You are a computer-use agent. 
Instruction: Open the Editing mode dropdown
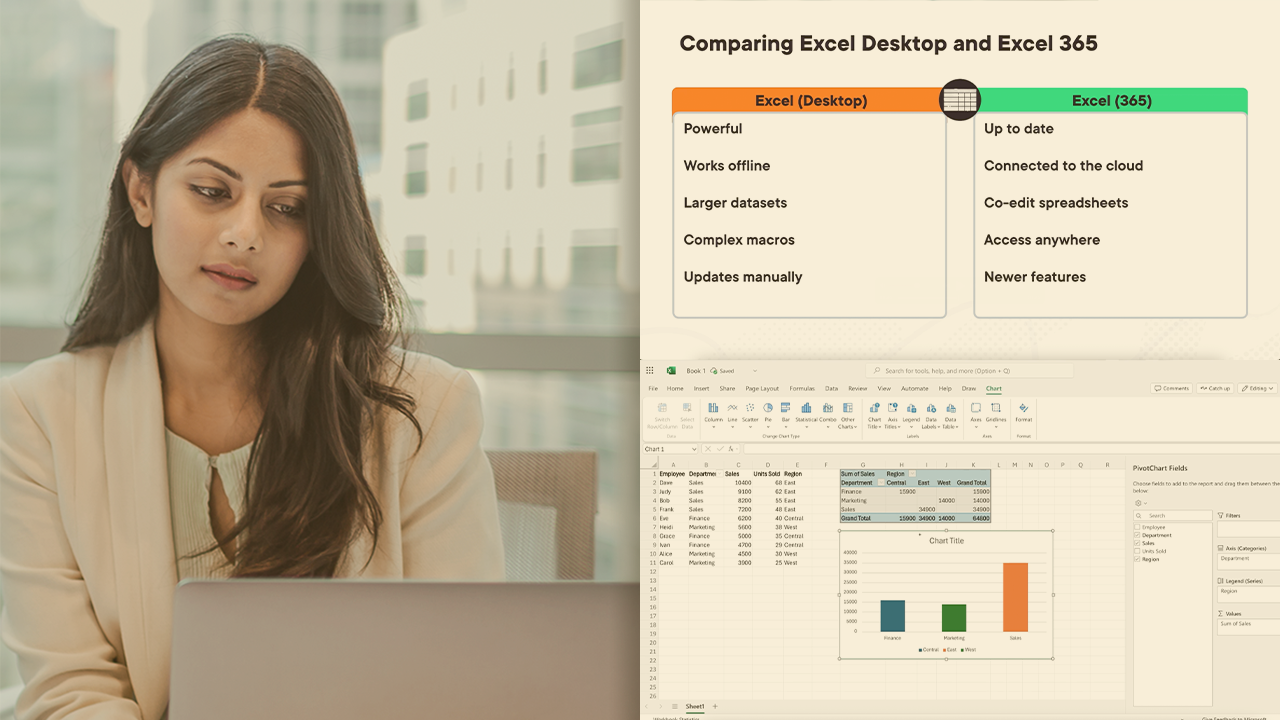(1257, 388)
